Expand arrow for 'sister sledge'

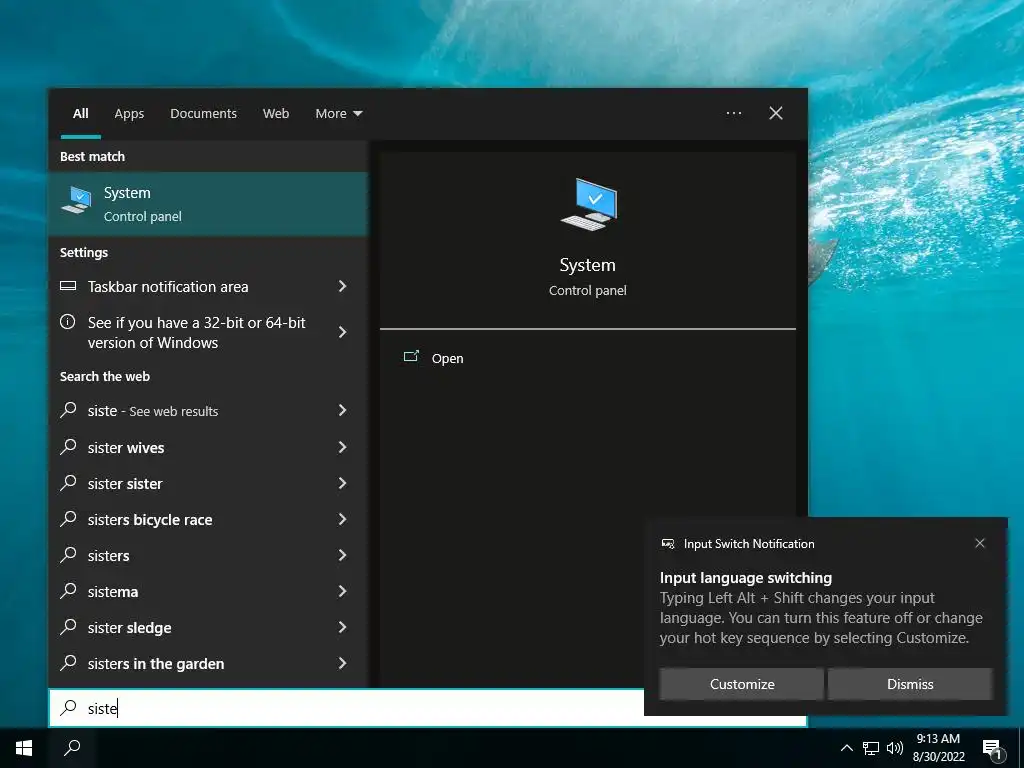342,627
